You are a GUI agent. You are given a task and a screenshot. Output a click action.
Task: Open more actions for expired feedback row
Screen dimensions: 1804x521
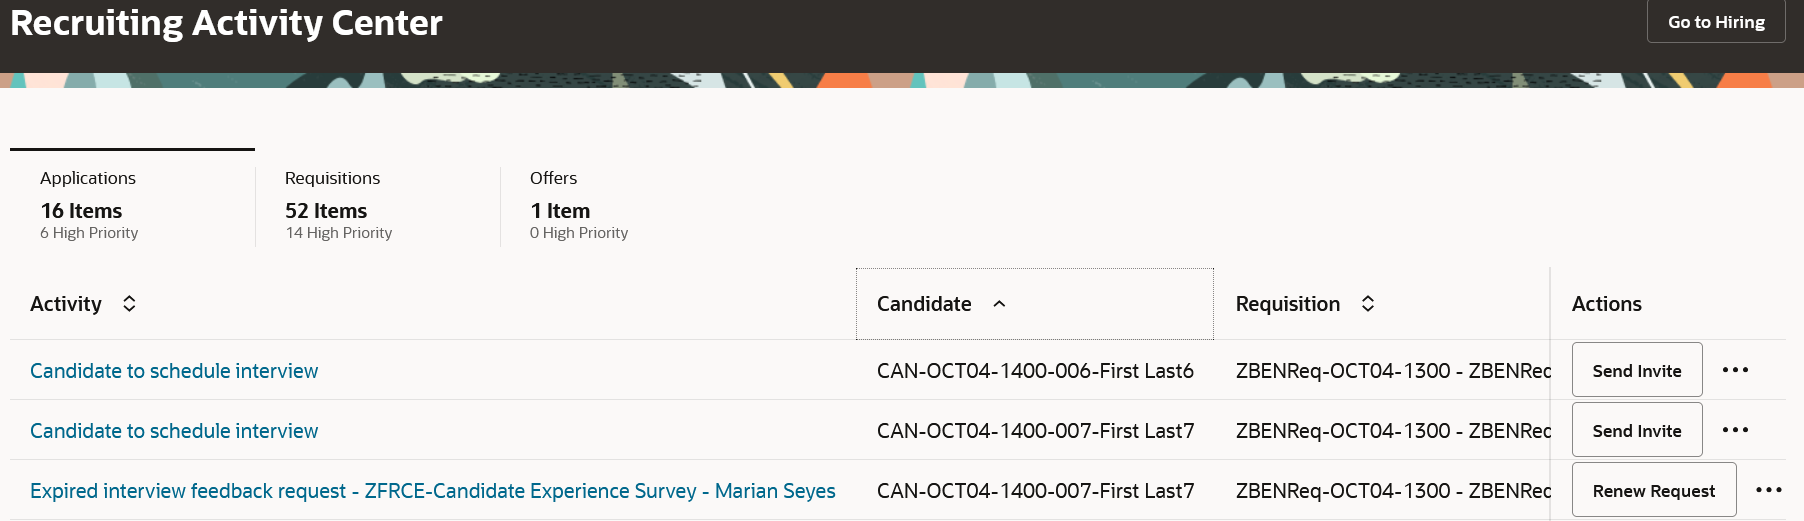click(x=1768, y=490)
